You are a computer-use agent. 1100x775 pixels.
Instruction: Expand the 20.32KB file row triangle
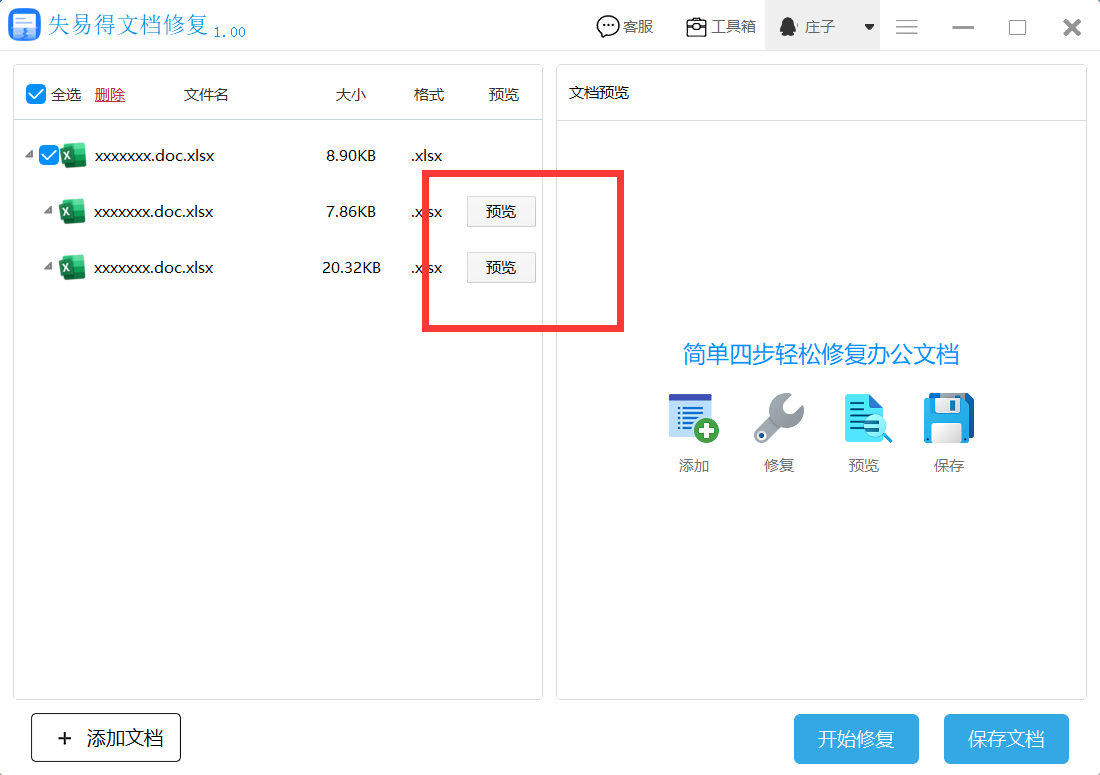(x=48, y=267)
